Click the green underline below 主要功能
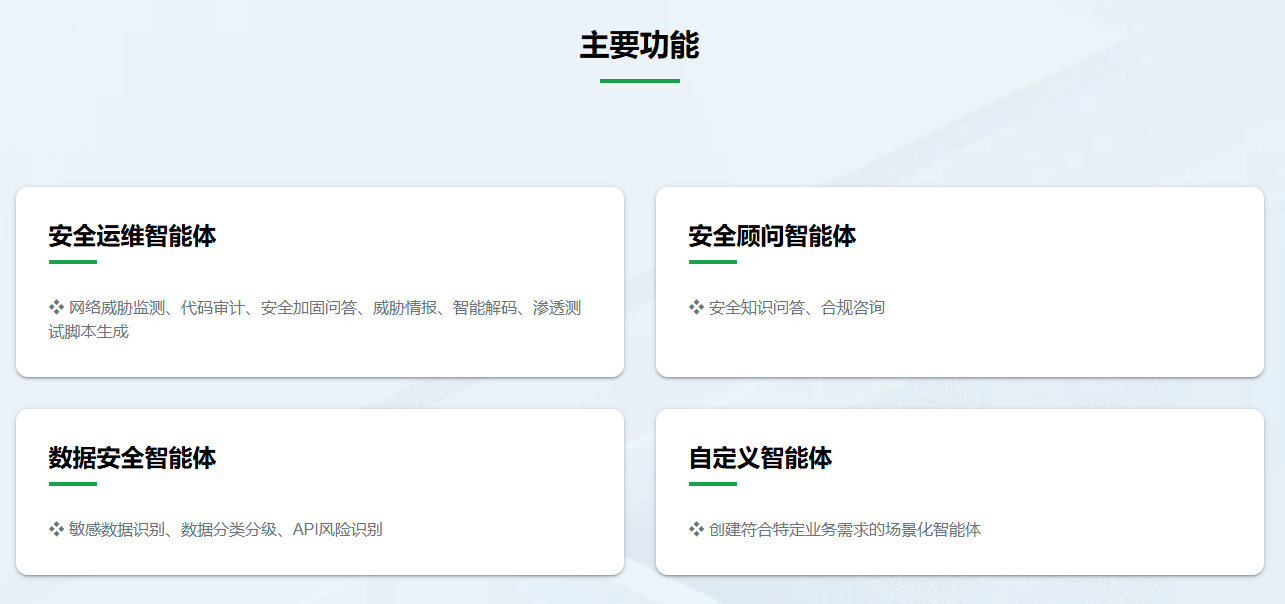This screenshot has height=604, width=1285. [x=639, y=81]
